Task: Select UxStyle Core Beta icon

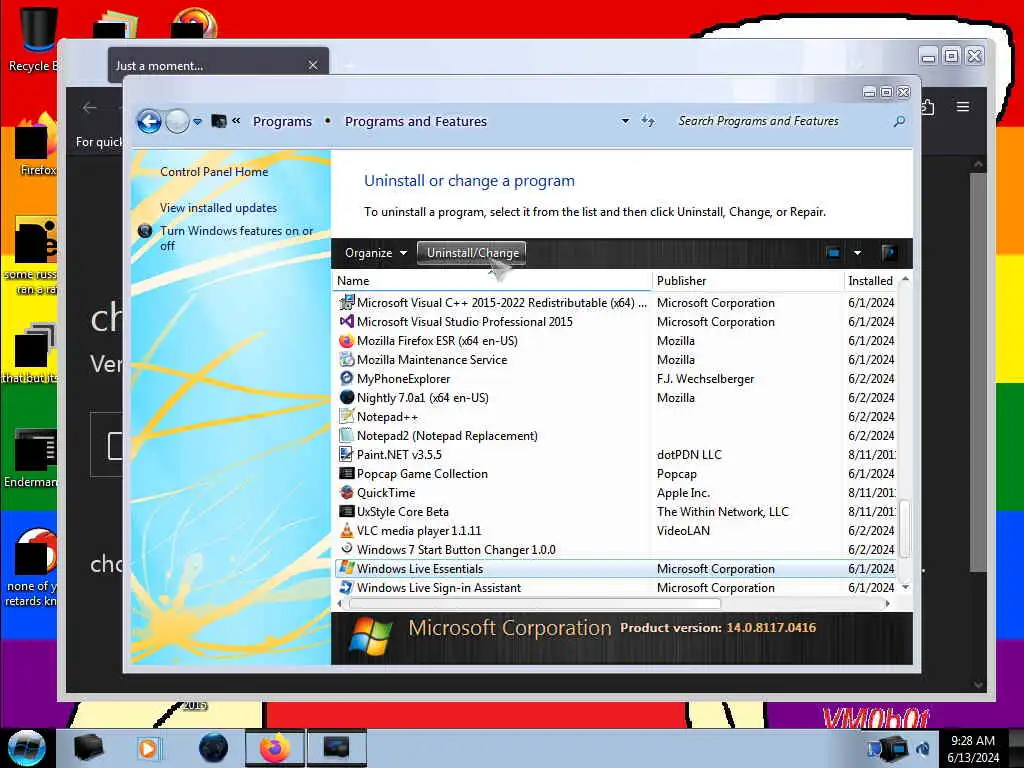Action: [346, 511]
